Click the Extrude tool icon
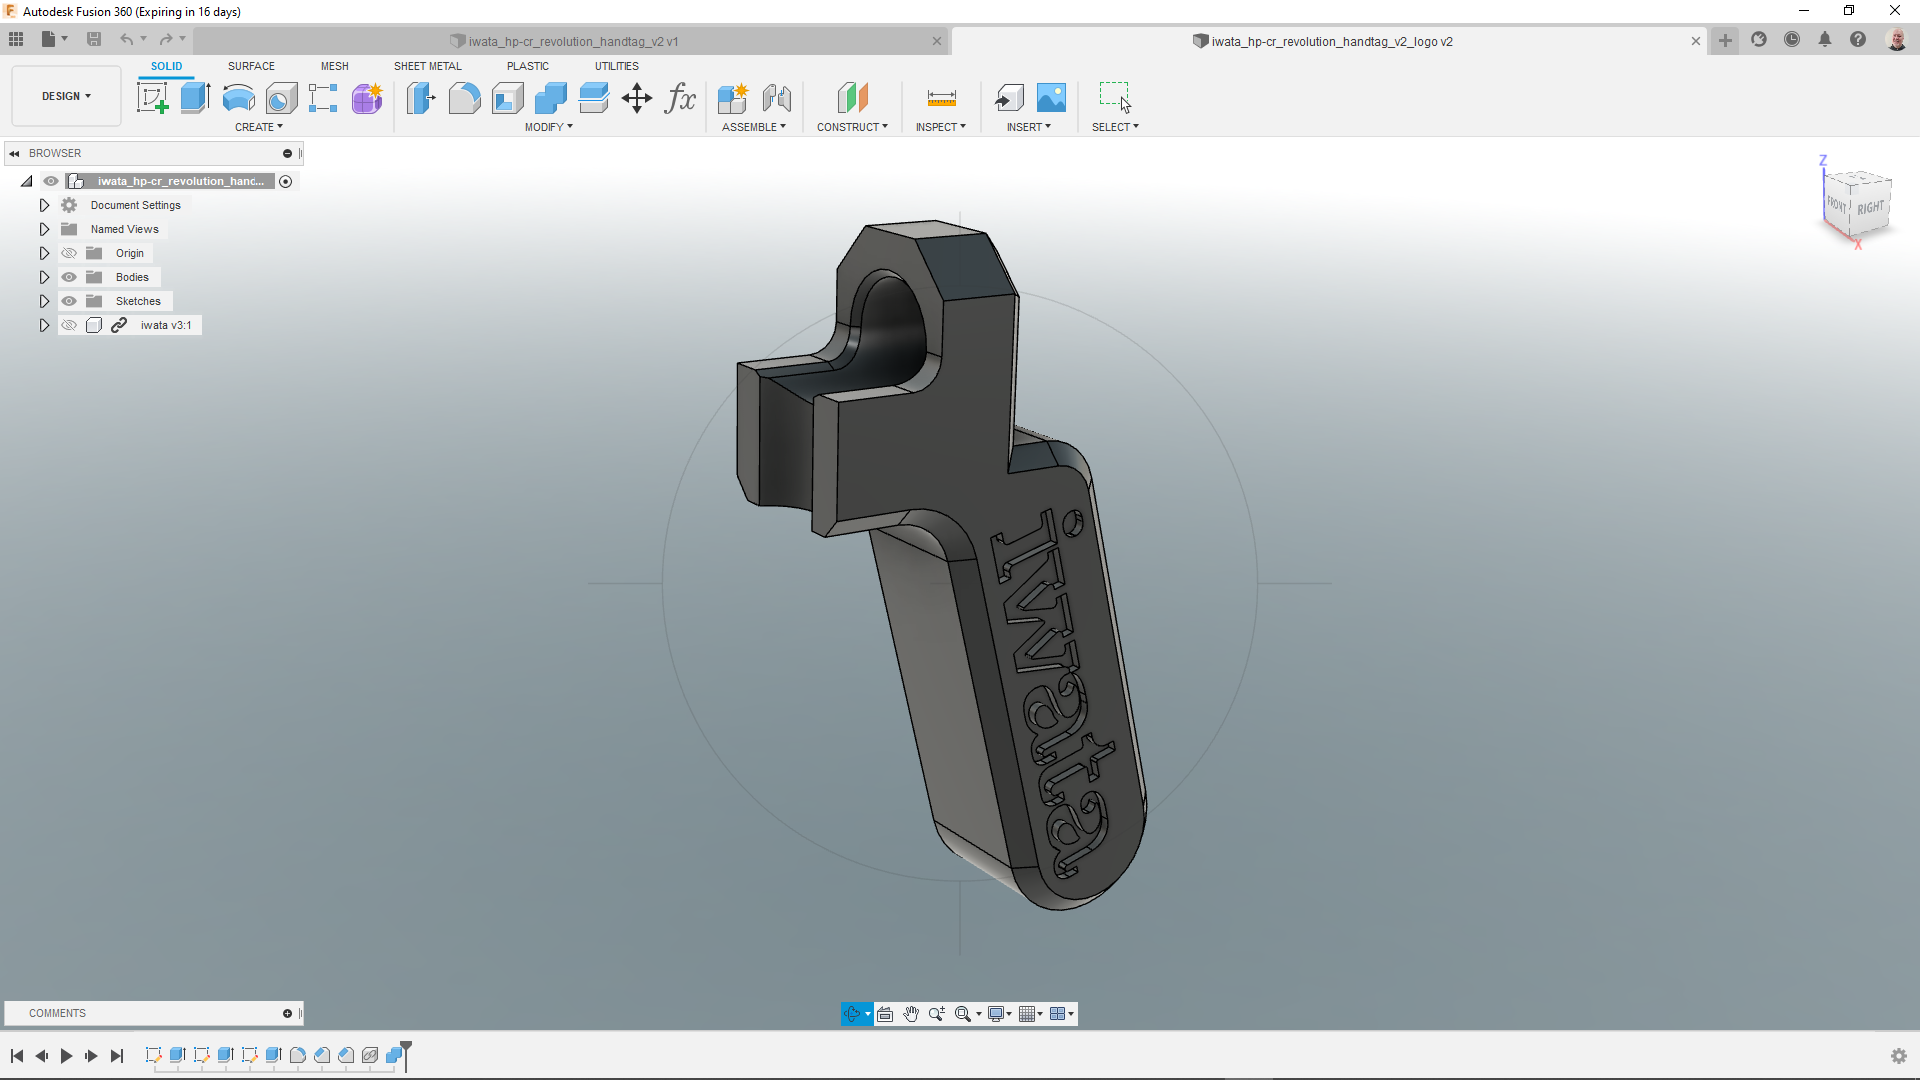Screen dimensions: 1920x1080 point(195,98)
